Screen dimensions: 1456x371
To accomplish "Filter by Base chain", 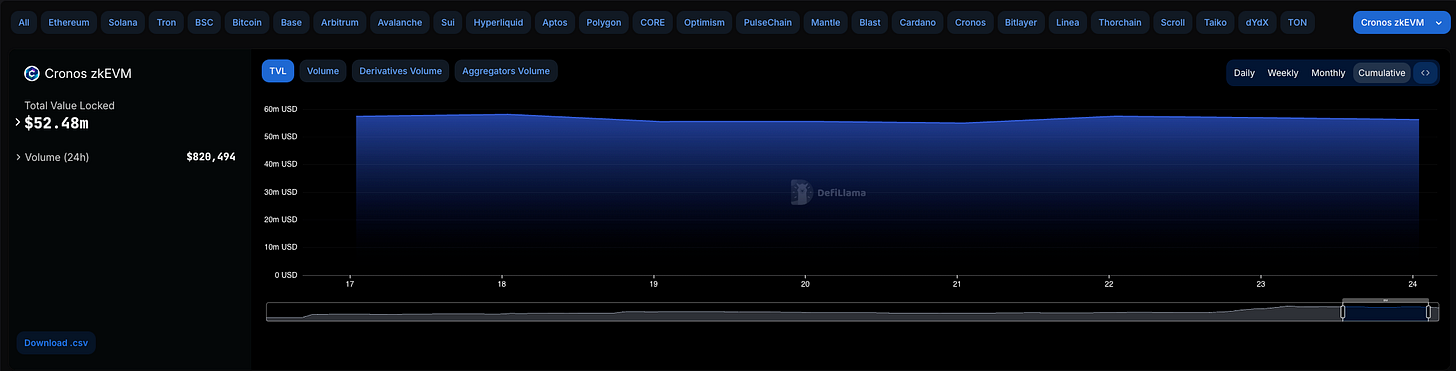I will point(291,22).
